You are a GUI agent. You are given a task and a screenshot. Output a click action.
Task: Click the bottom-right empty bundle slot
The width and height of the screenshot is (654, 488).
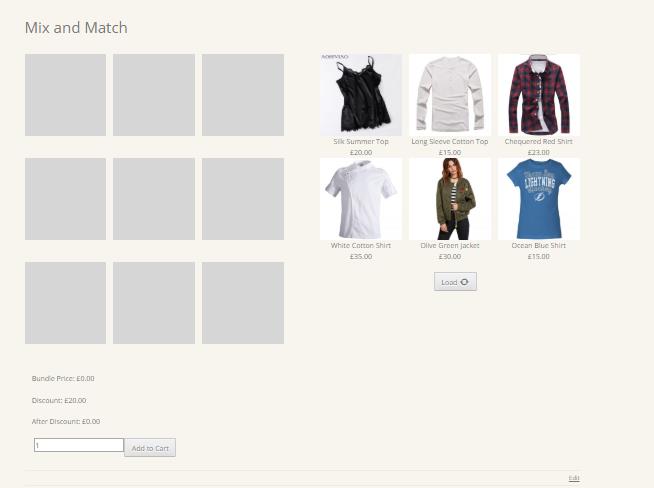[243, 303]
